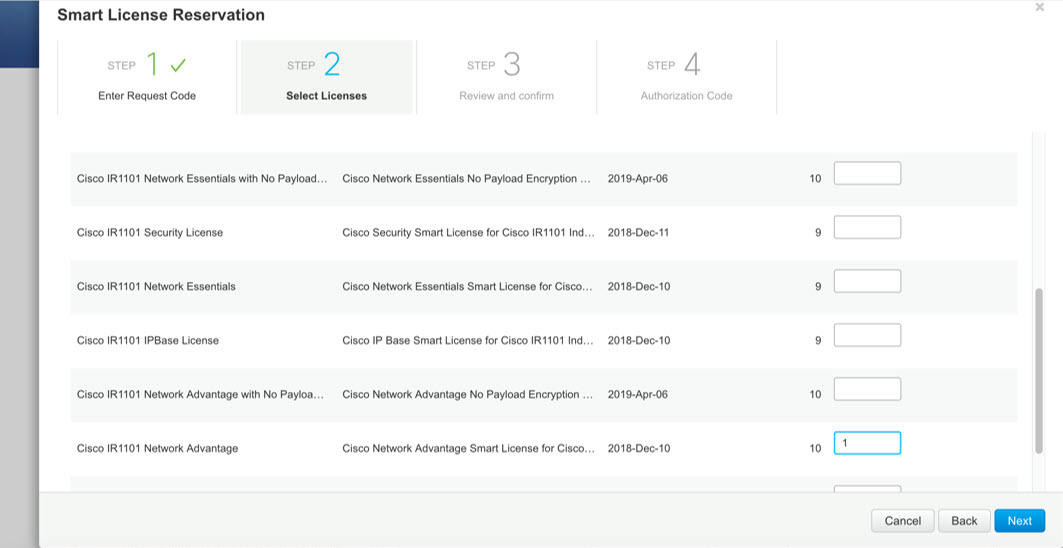
Task: Click description 'Cisco Network Advantage Smart License for Cisco'
Action: pos(468,448)
